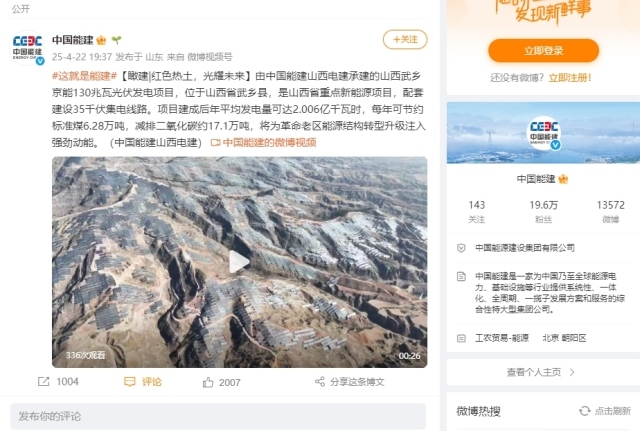
Task: Click the share icon 分享这条博文
Action: click(x=320, y=382)
